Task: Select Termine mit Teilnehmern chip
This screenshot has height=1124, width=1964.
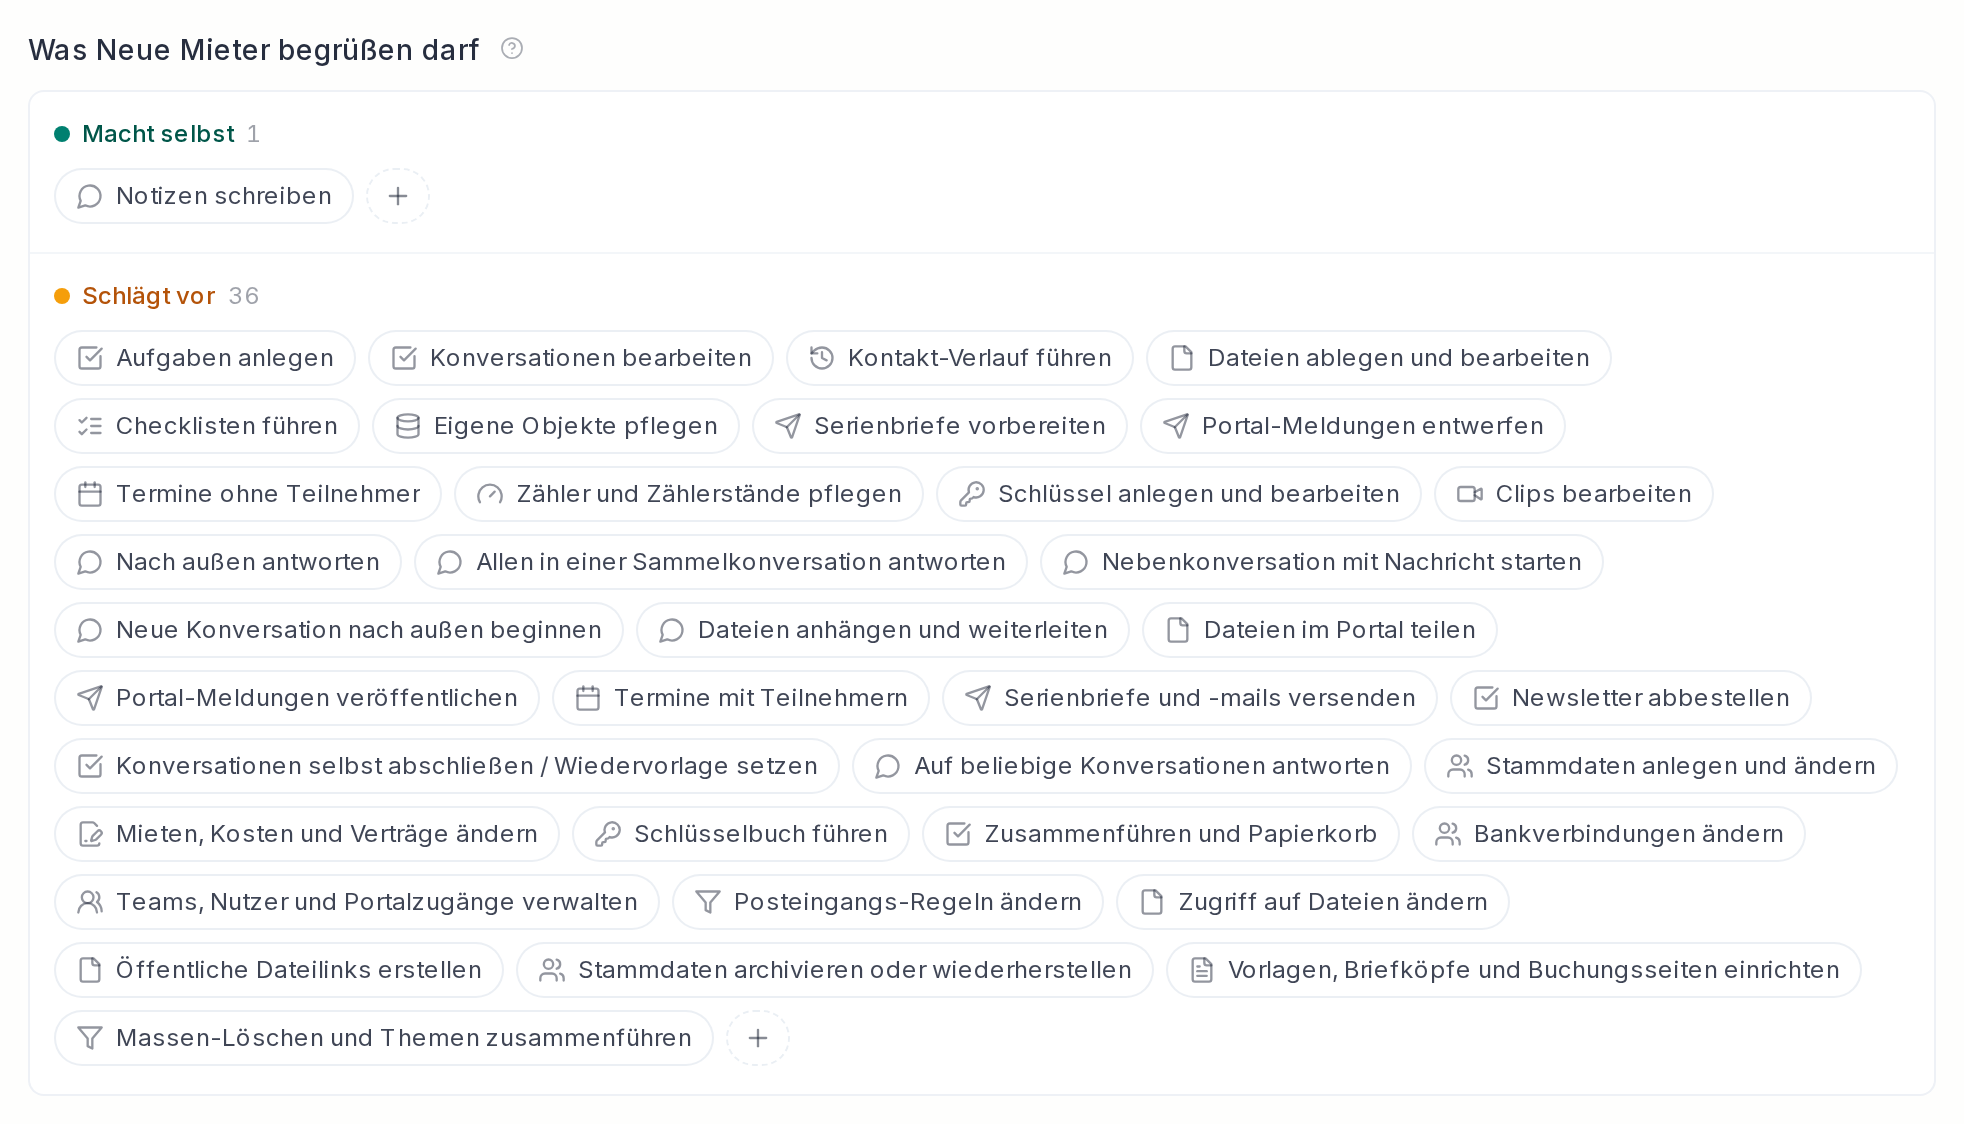Action: click(x=741, y=698)
